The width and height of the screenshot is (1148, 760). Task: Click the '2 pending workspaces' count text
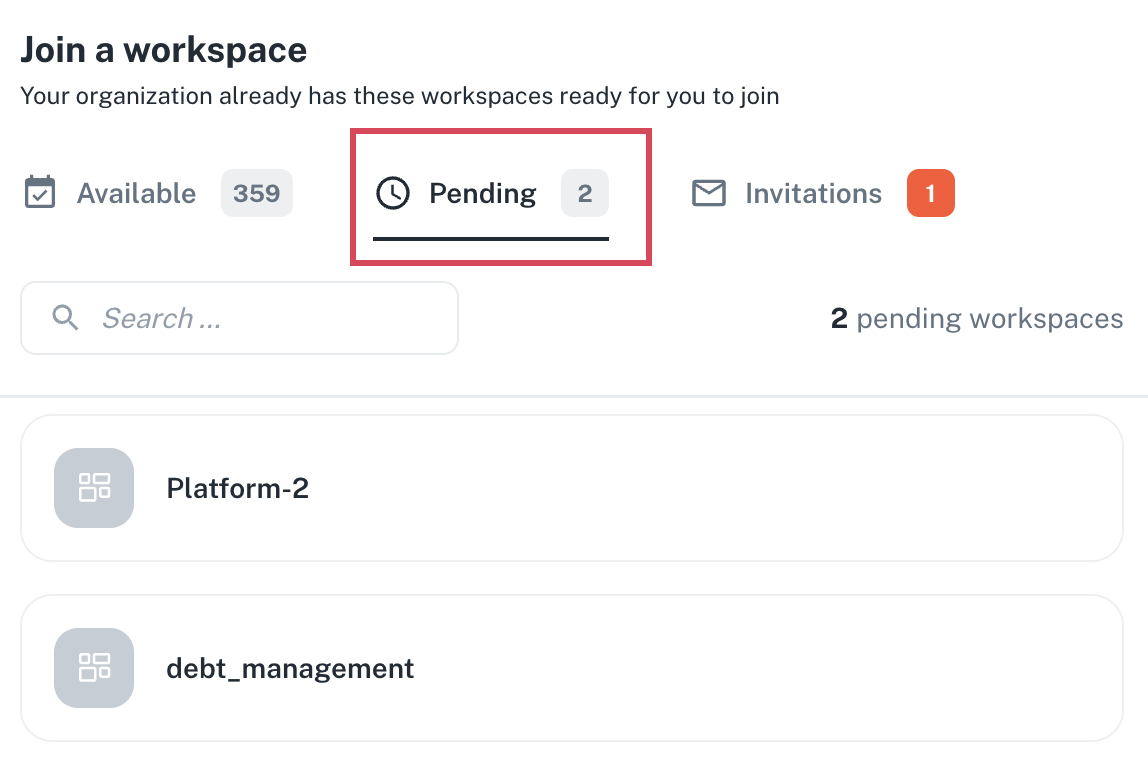(977, 318)
